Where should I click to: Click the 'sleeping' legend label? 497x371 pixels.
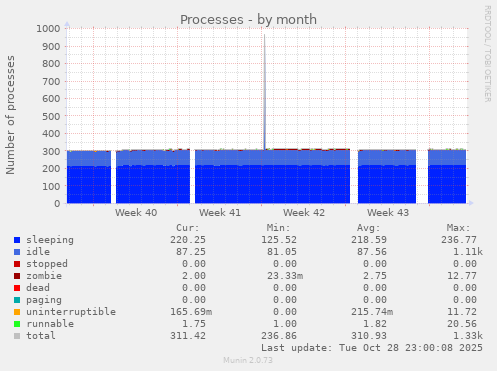click(50, 240)
